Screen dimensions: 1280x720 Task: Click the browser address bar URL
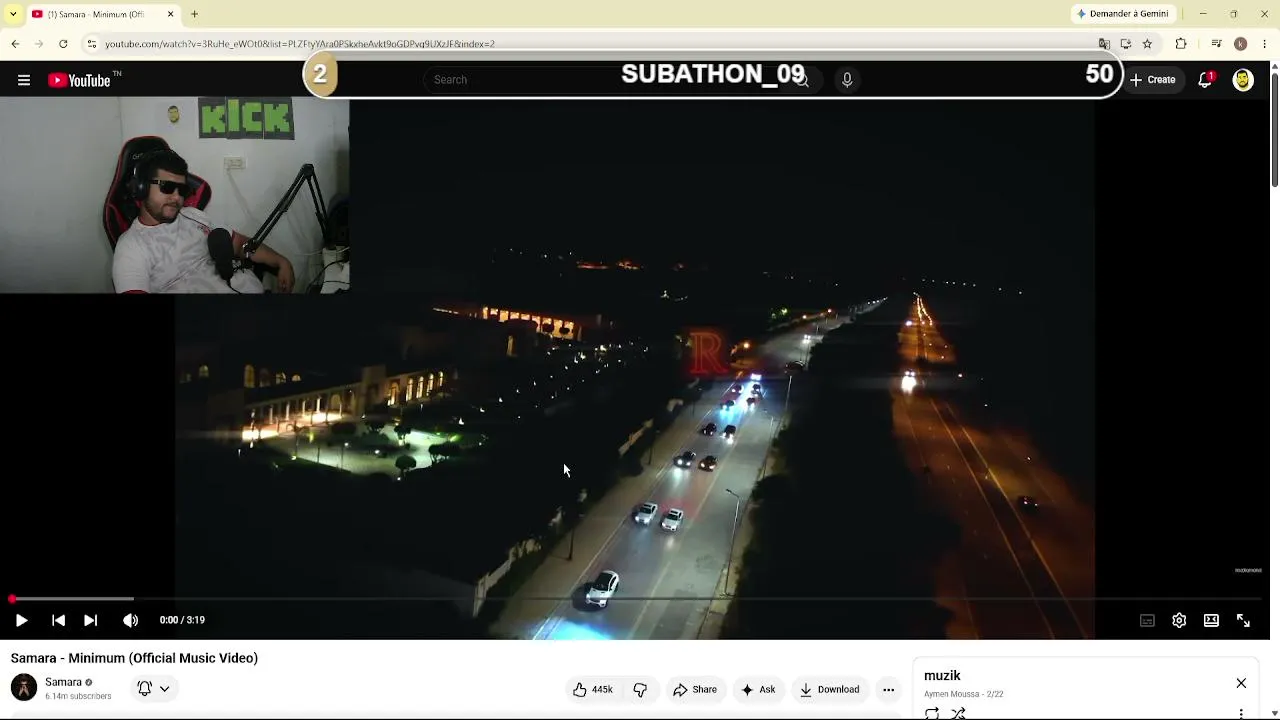[x=300, y=44]
